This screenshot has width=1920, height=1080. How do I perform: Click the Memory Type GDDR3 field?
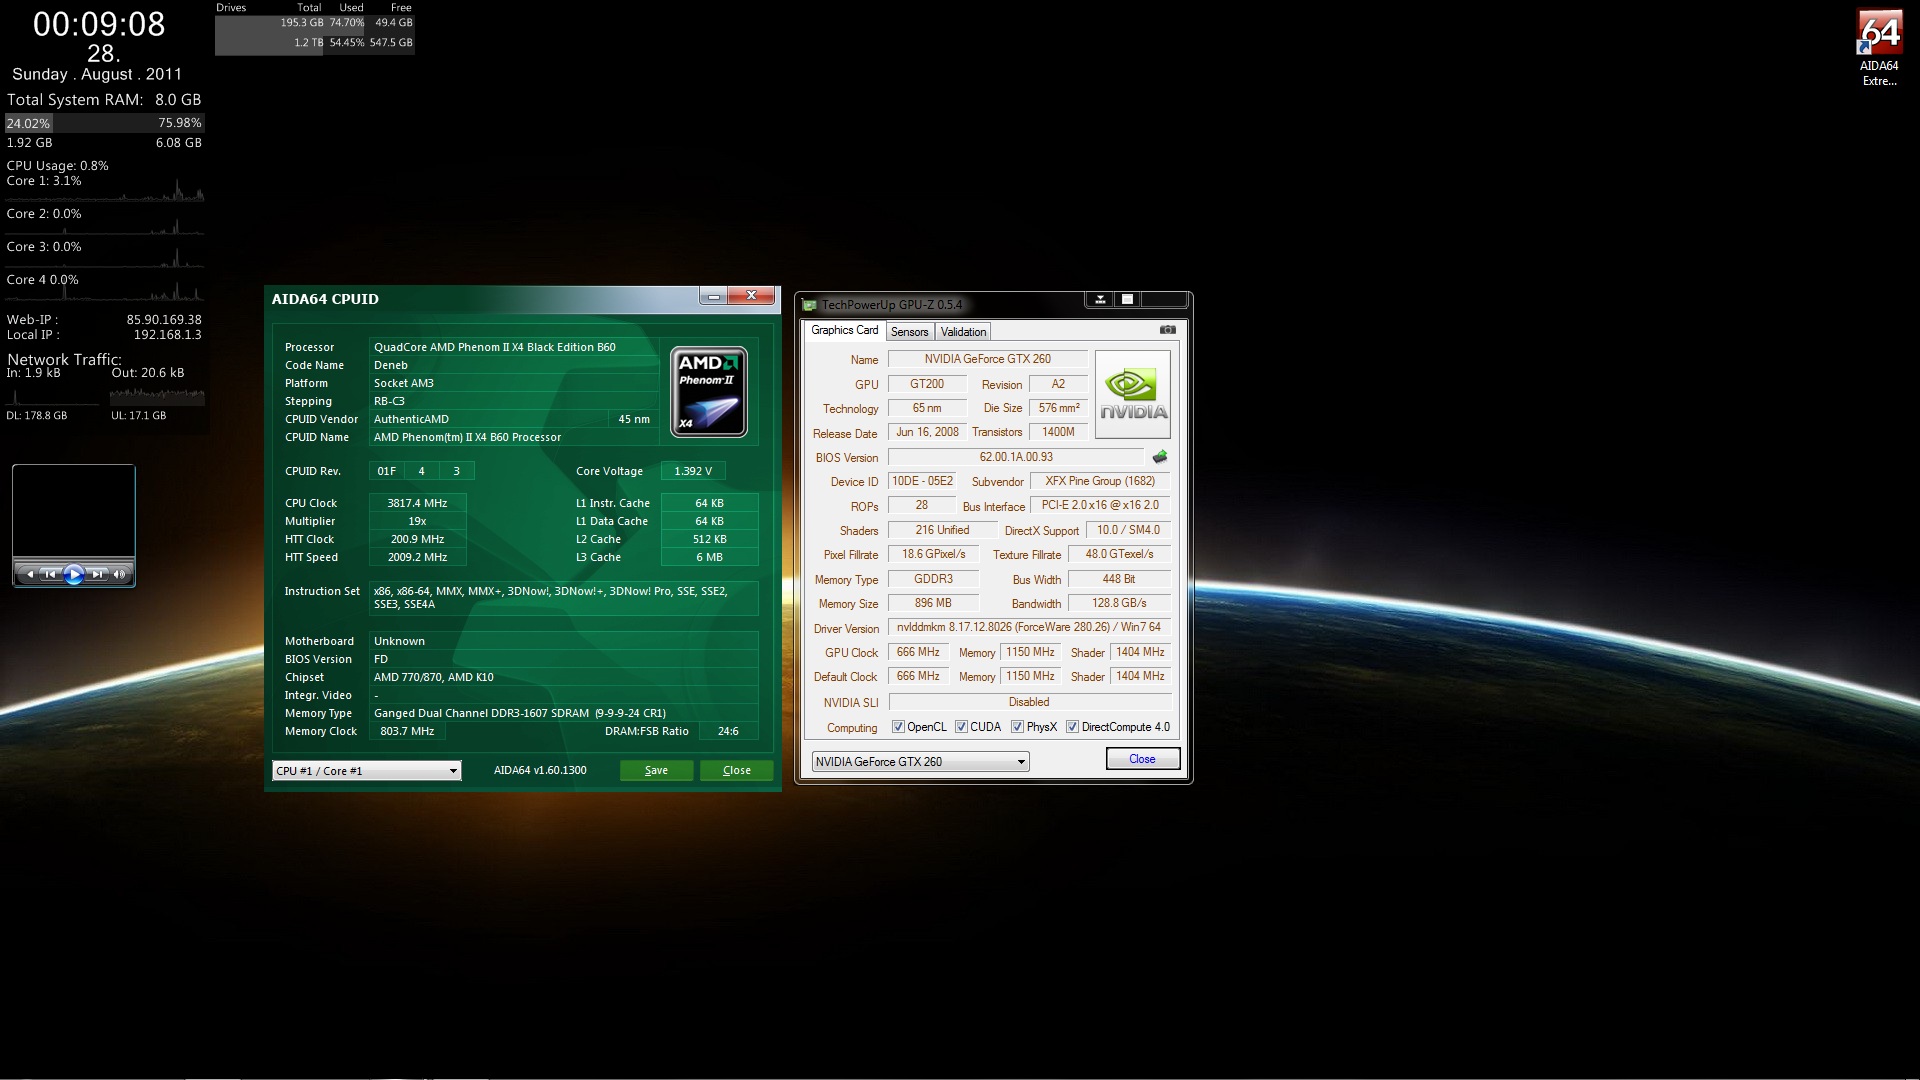pos(933,579)
